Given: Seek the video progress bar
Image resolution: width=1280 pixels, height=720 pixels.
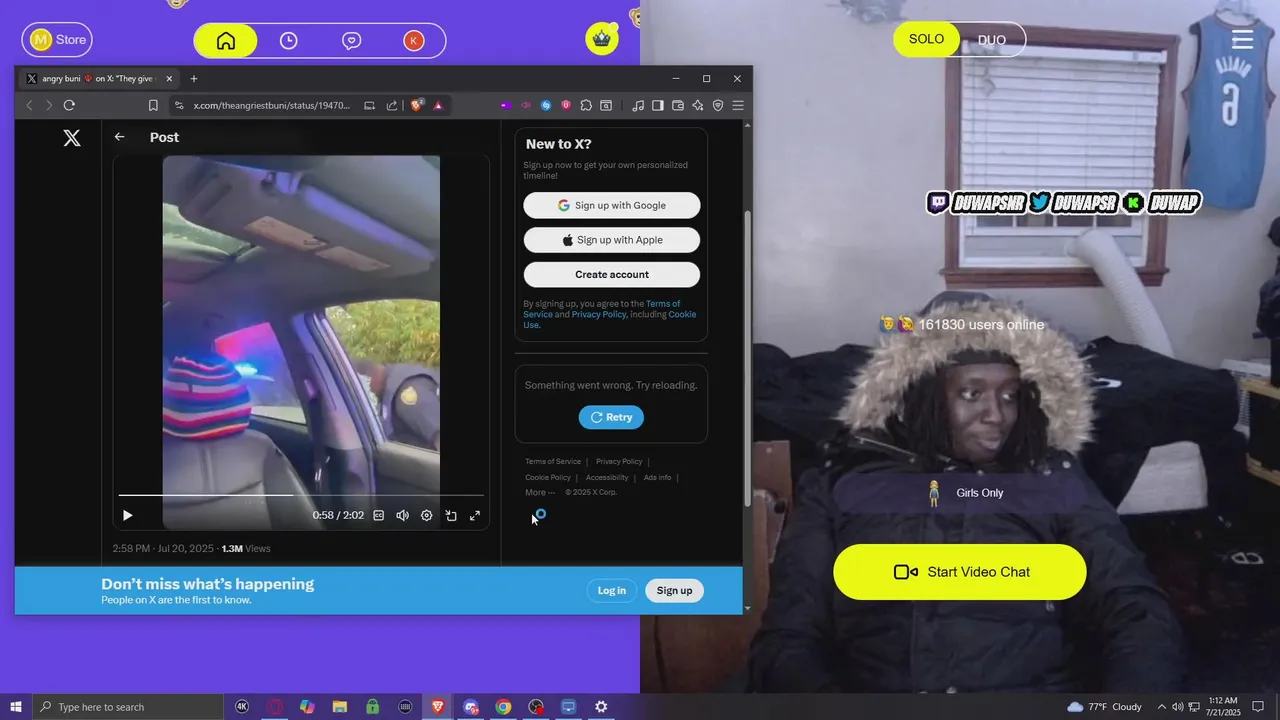Looking at the screenshot, I should (301, 495).
